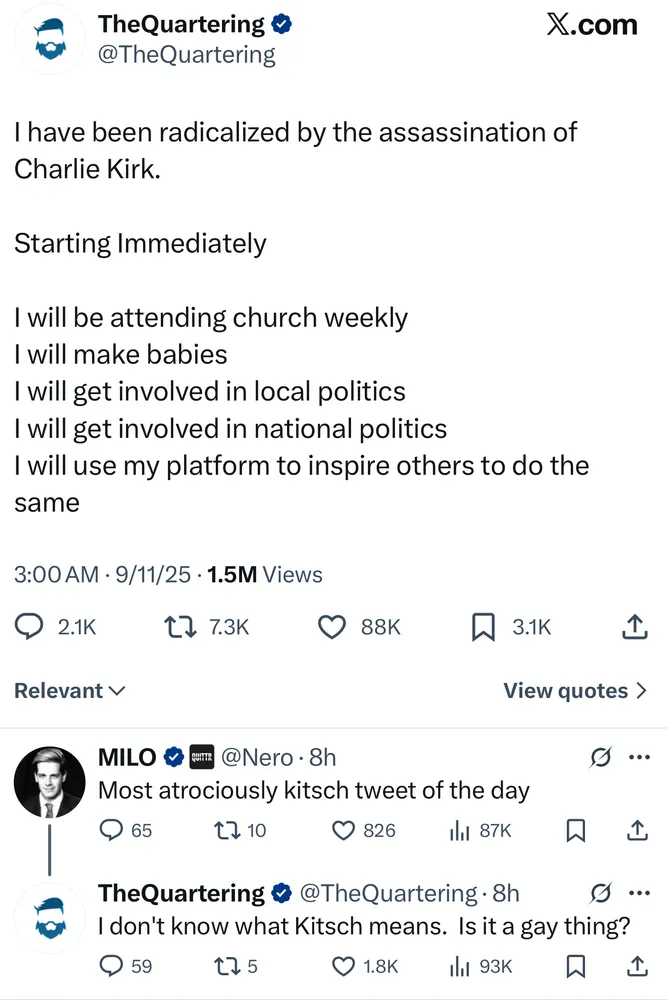Image resolution: width=667 pixels, height=1000 pixels.
Task: Open the Relevant sort dropdown
Action: [69, 691]
